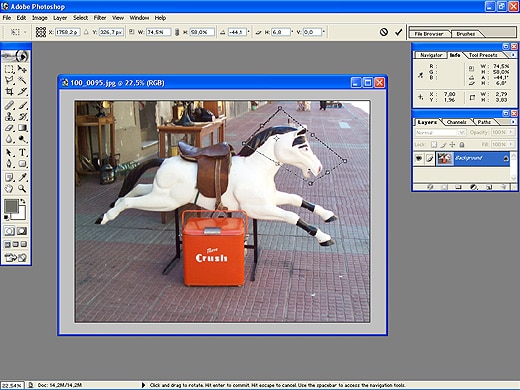Screen dimensions: 520x390
Task: Switch to Standard Mode editing
Action: (9, 231)
